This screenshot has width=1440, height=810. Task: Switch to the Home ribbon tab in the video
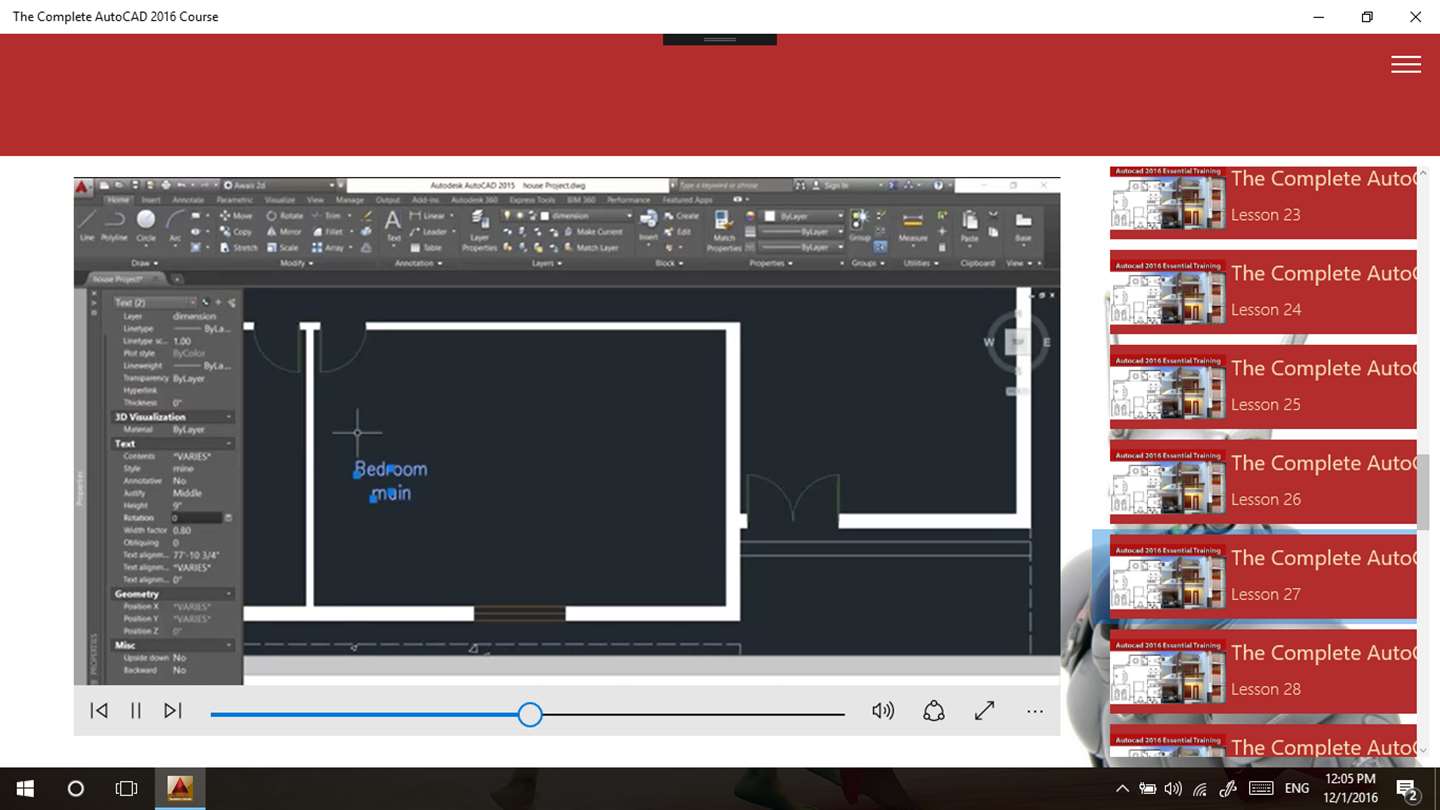point(118,200)
